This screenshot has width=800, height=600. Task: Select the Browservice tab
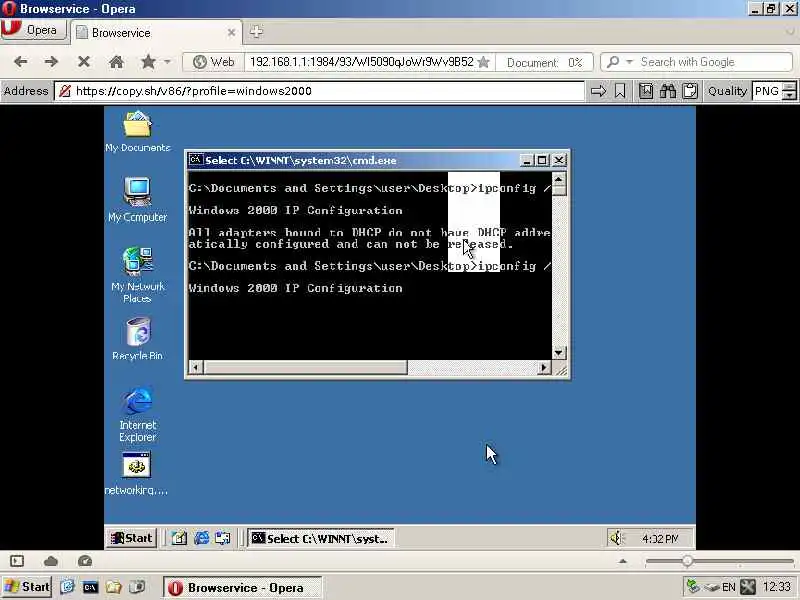[x=156, y=33]
